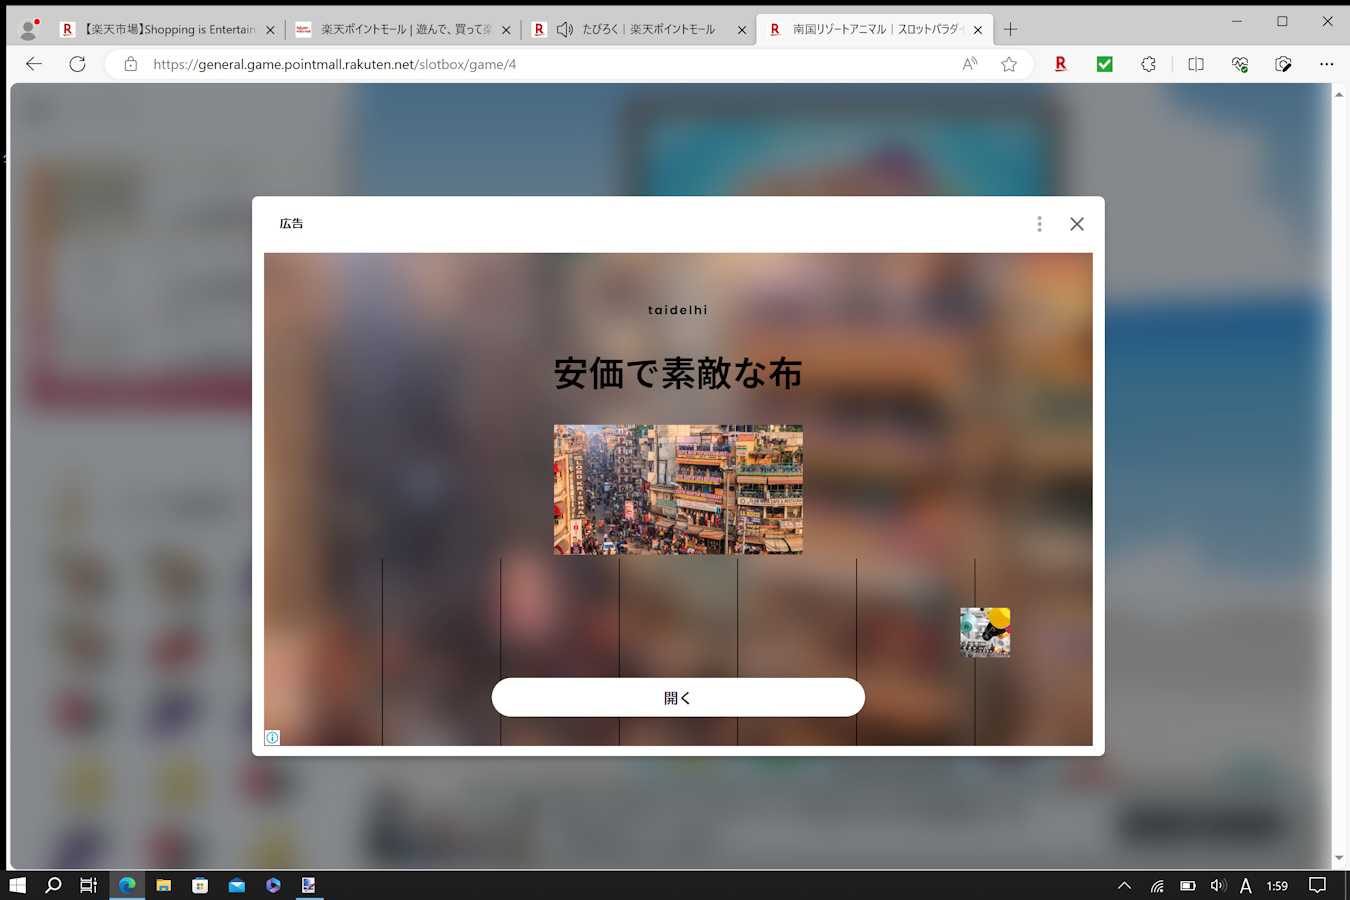1350x900 pixels.
Task: Open the Windows Start menu
Action: [17, 885]
